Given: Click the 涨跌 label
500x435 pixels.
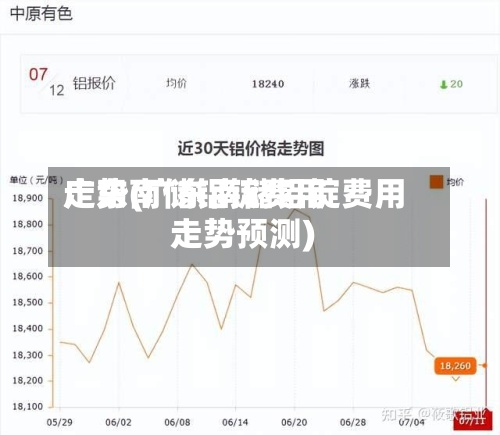Looking at the screenshot, I should (x=359, y=83).
